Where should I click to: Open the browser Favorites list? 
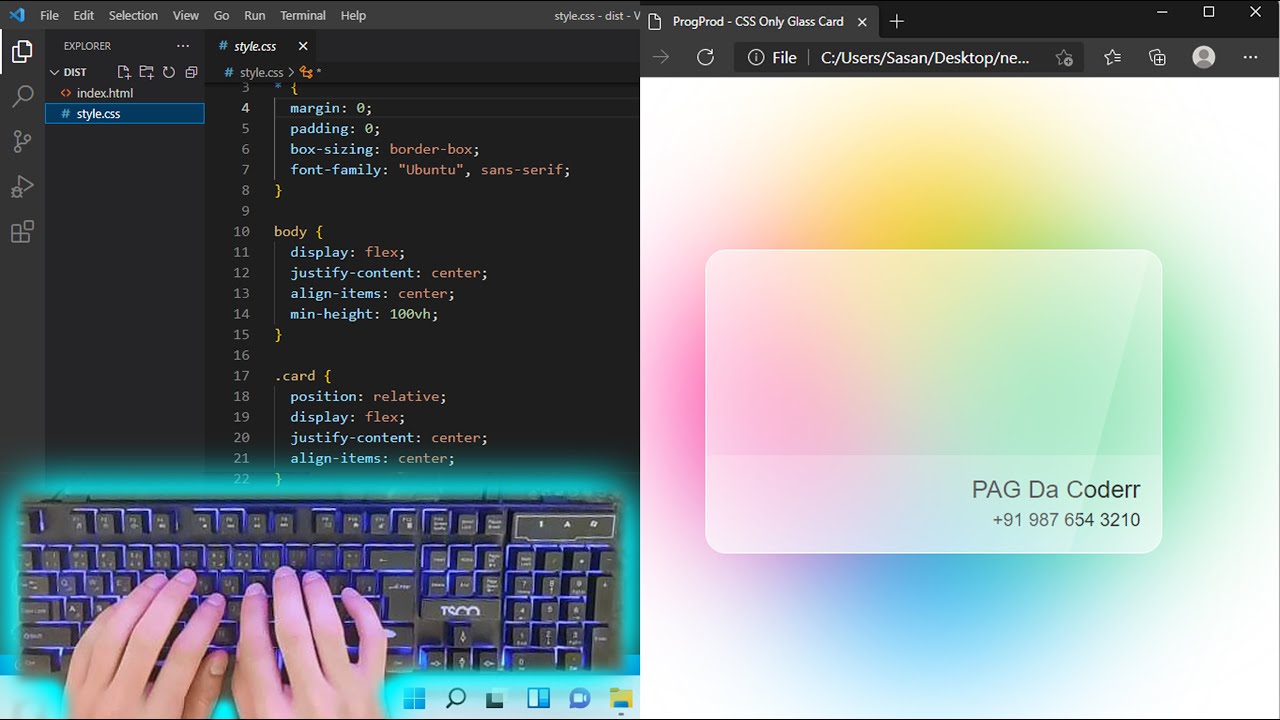1112,57
